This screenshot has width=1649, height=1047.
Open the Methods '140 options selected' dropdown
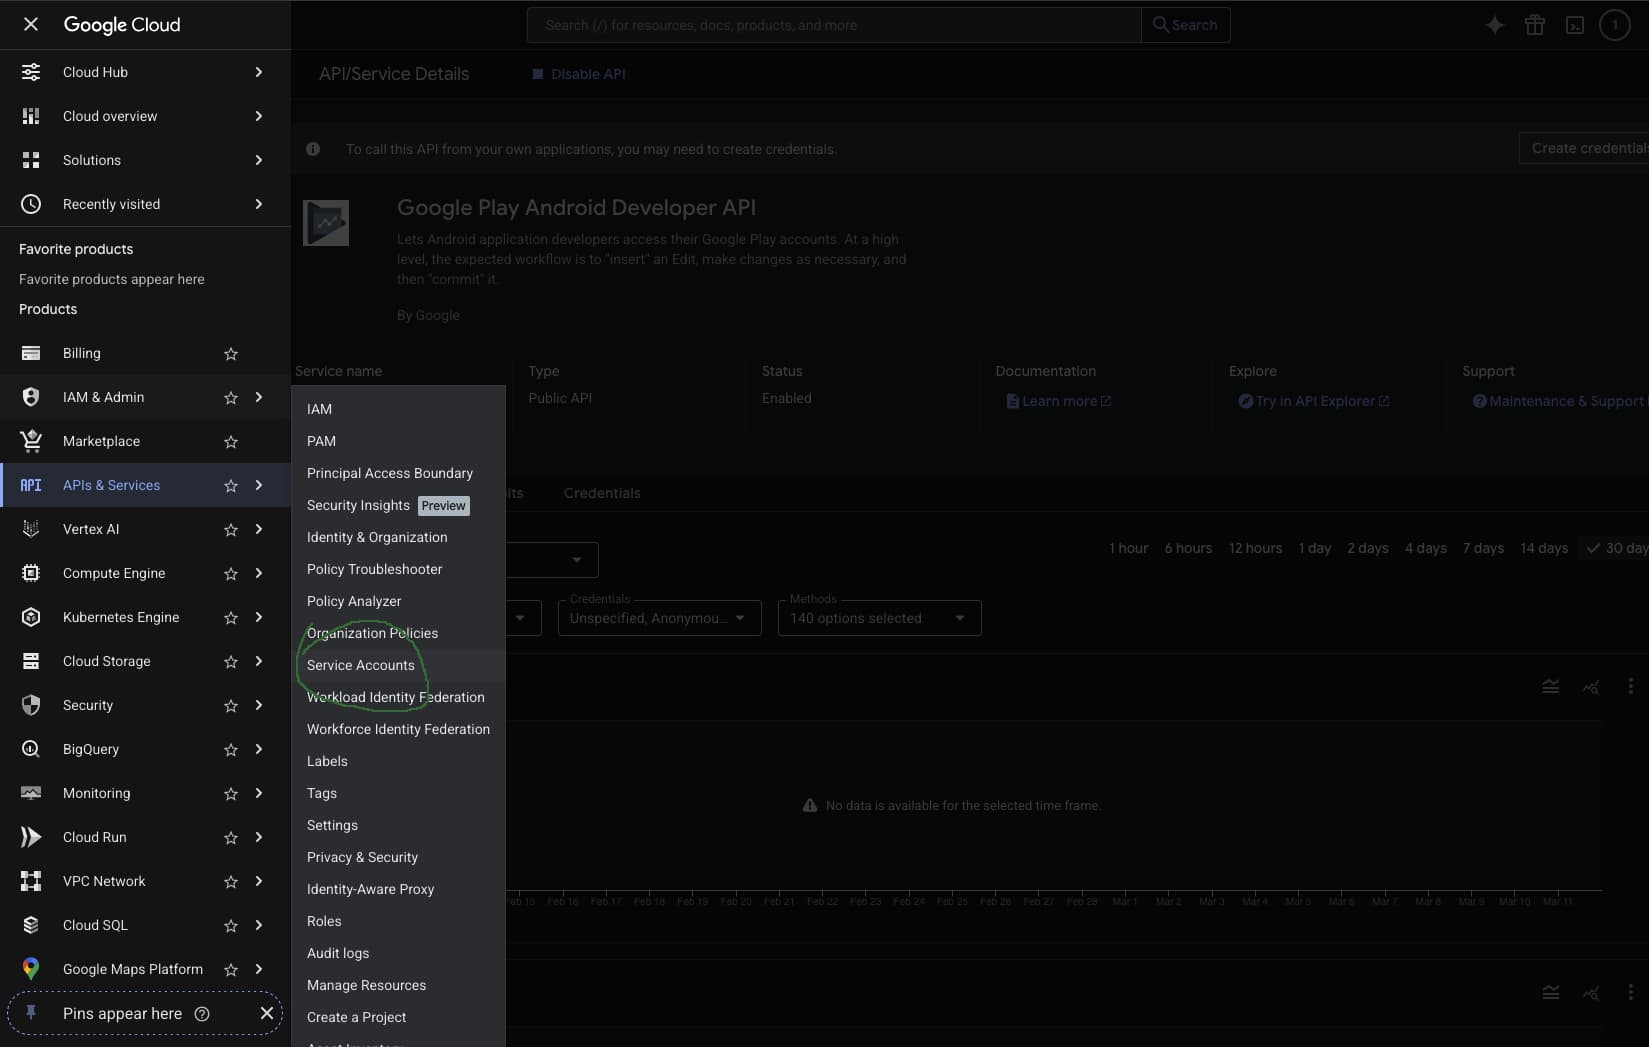879,618
